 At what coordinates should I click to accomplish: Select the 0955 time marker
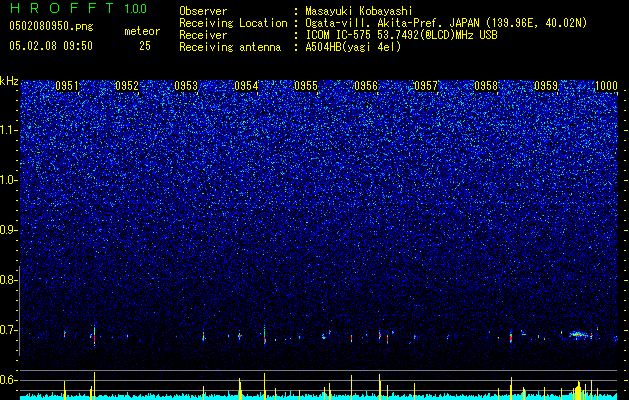[x=306, y=86]
